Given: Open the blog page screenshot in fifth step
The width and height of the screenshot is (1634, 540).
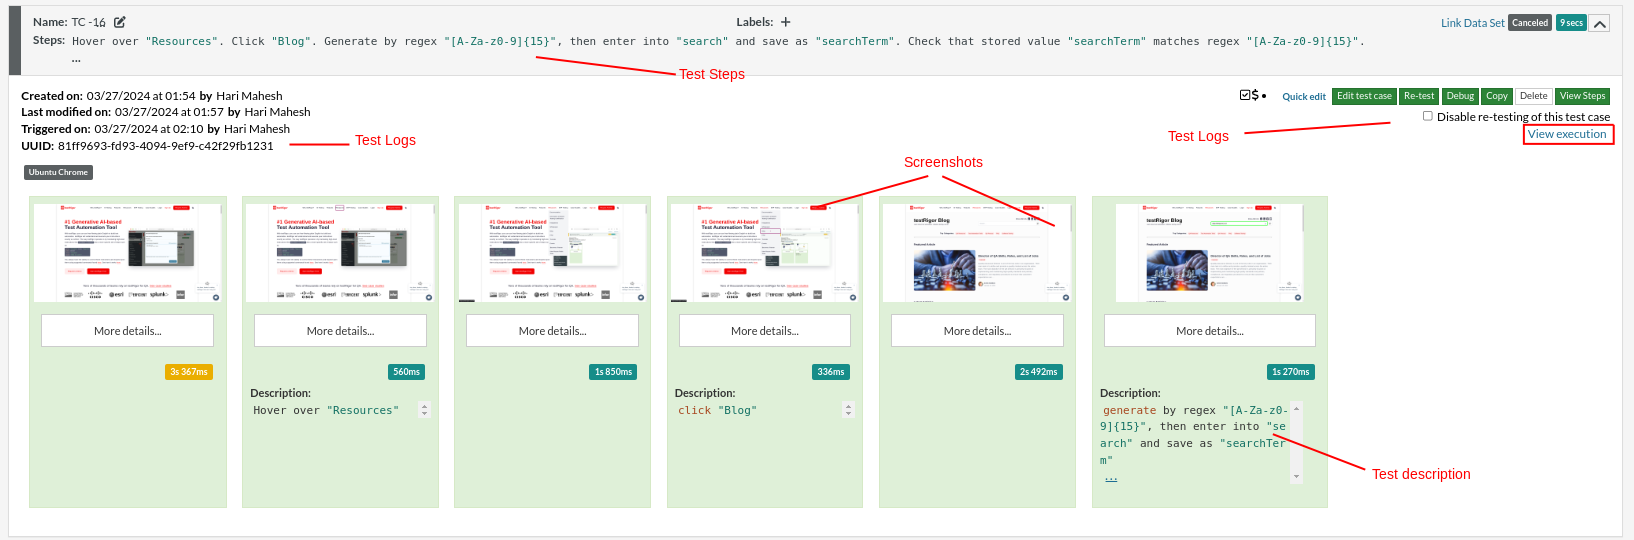Looking at the screenshot, I should click(977, 252).
